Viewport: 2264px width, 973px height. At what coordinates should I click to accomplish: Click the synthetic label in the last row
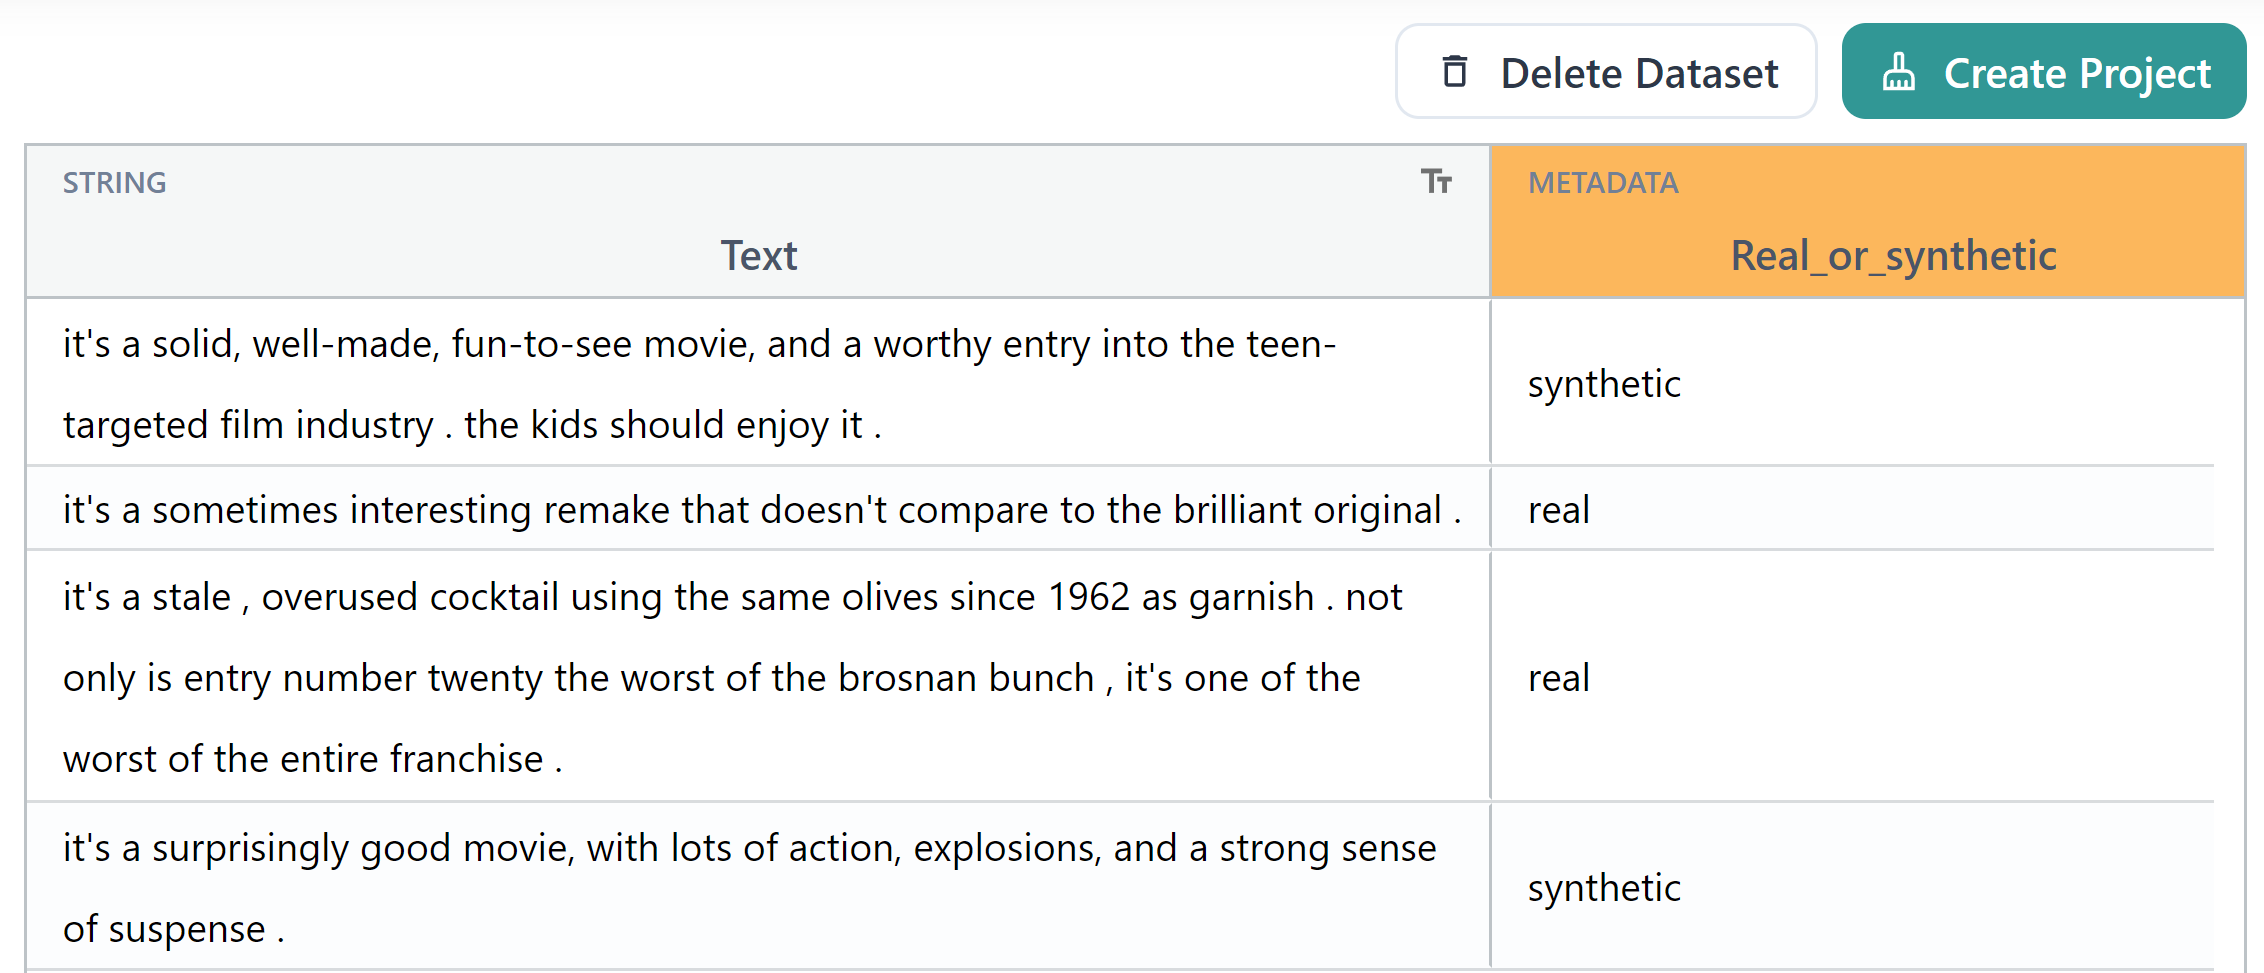point(1604,887)
